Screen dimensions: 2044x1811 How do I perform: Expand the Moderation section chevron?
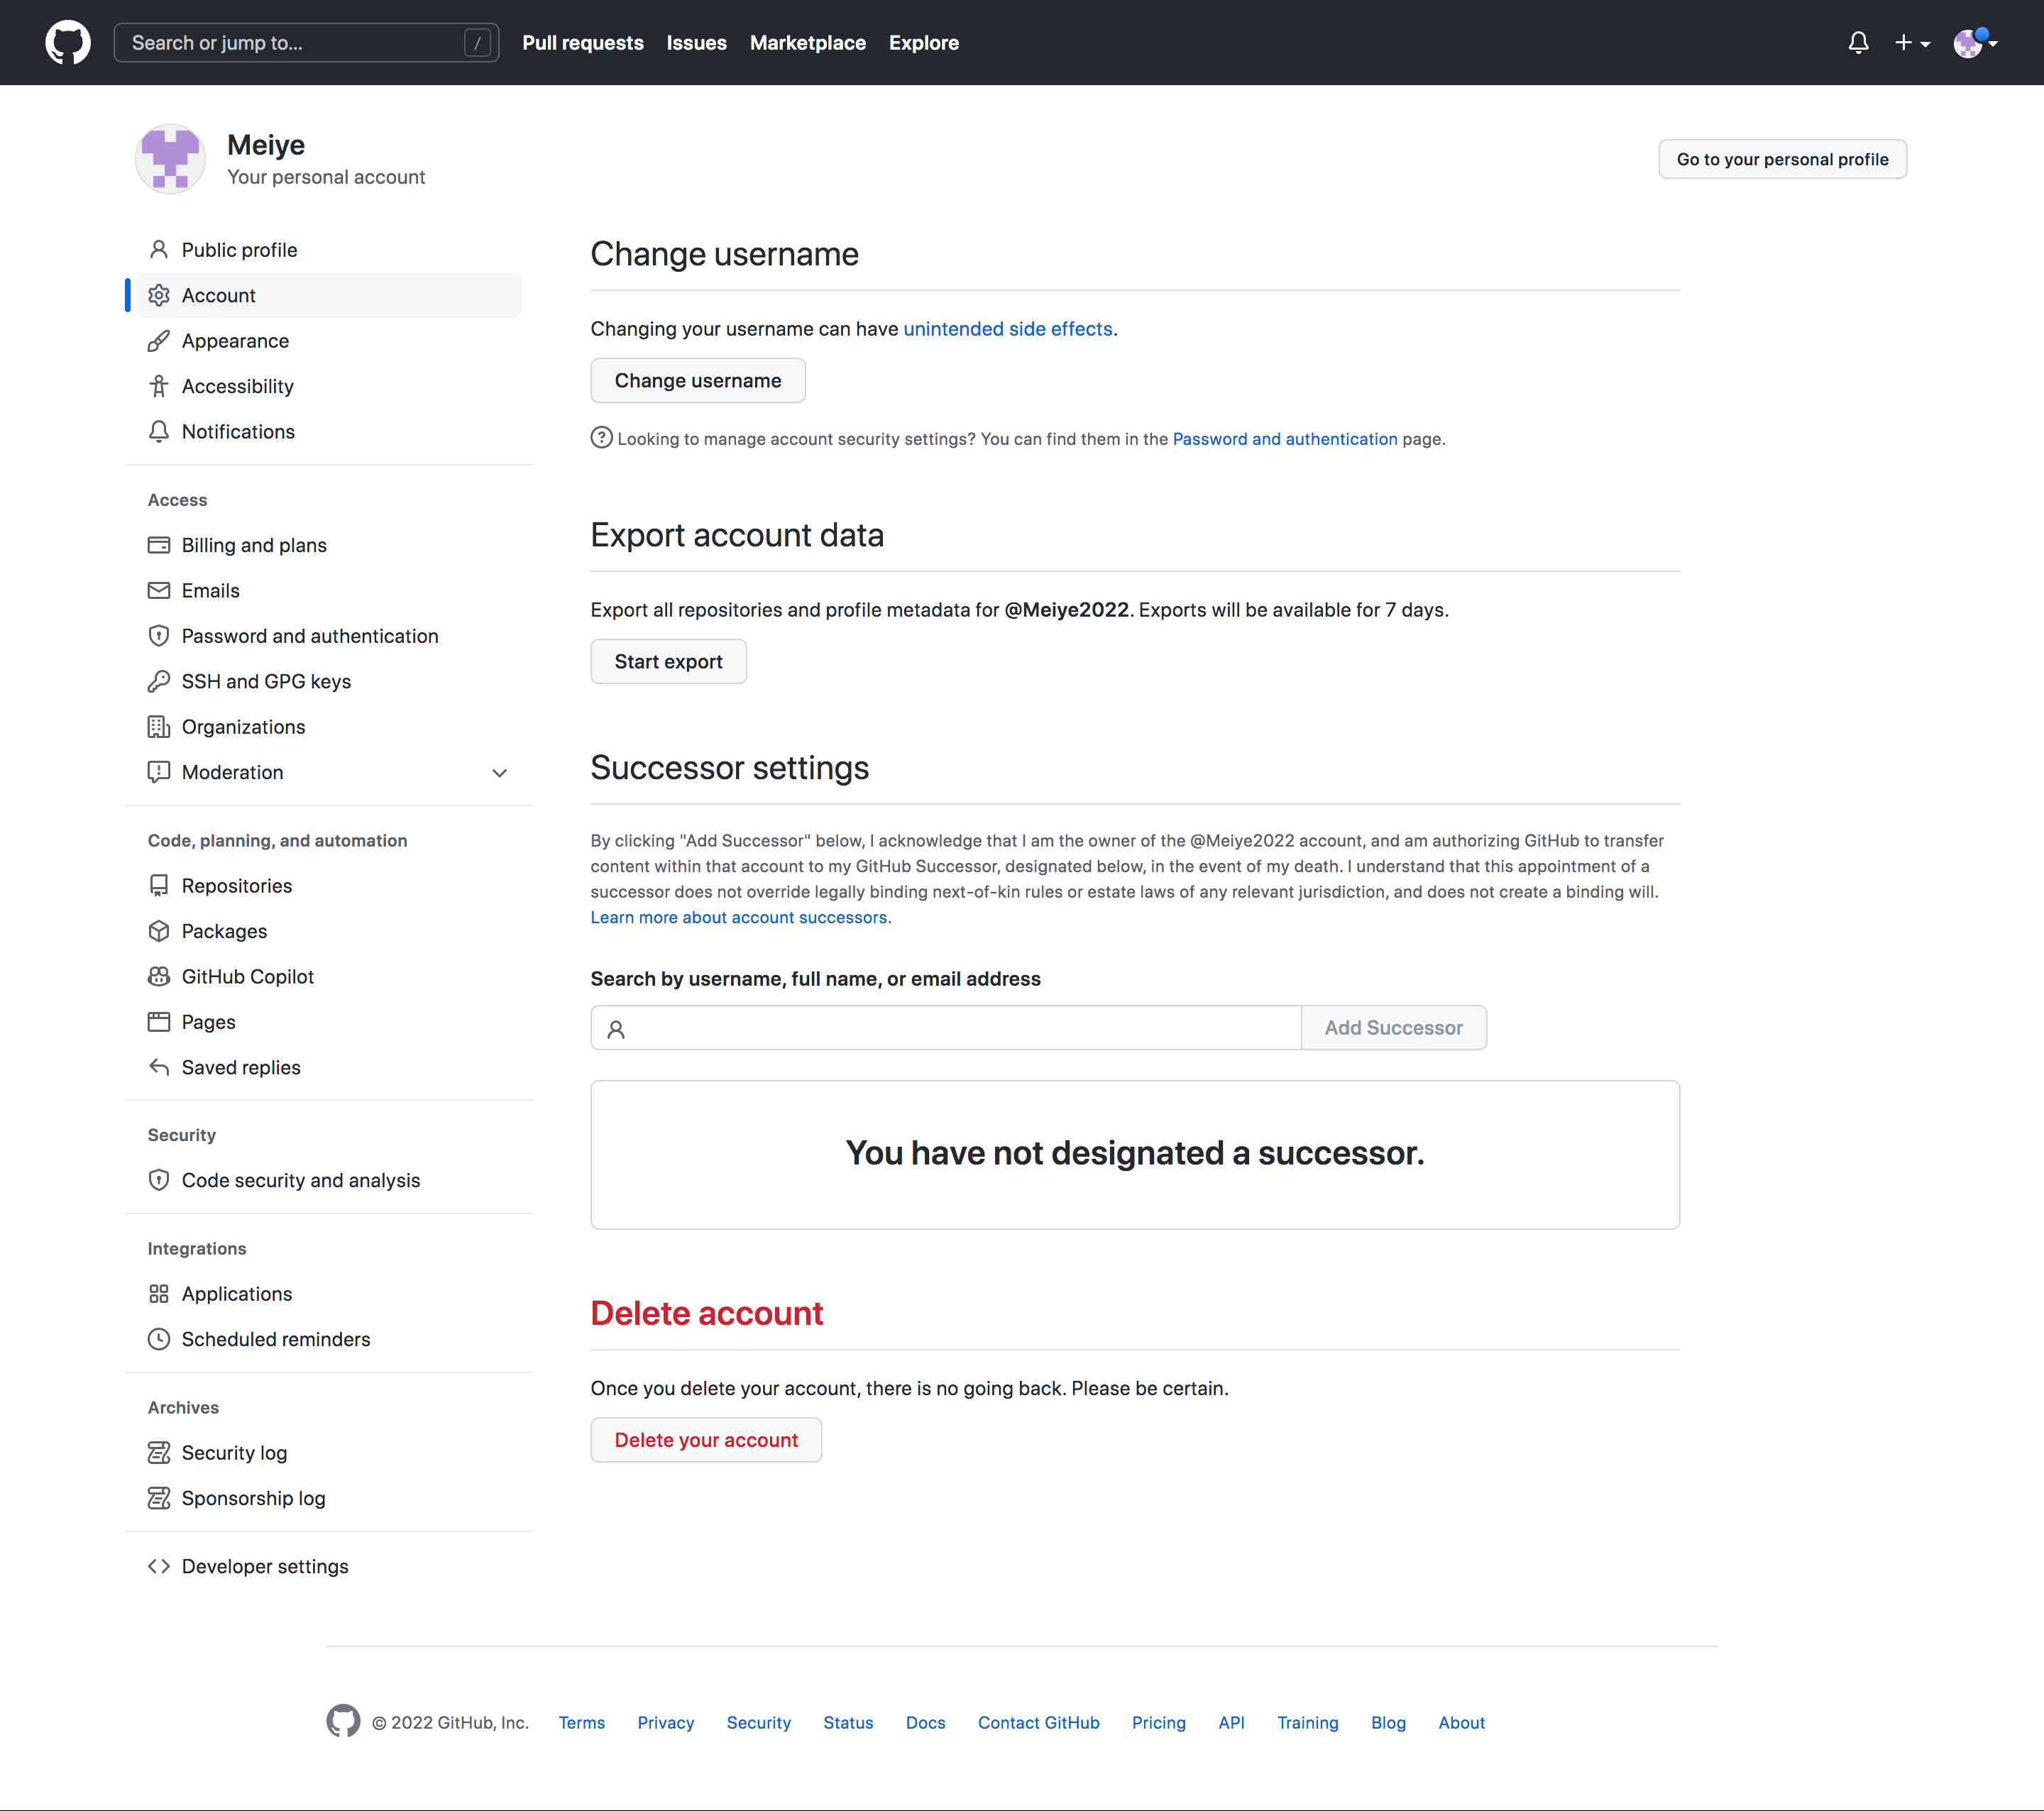coord(500,773)
